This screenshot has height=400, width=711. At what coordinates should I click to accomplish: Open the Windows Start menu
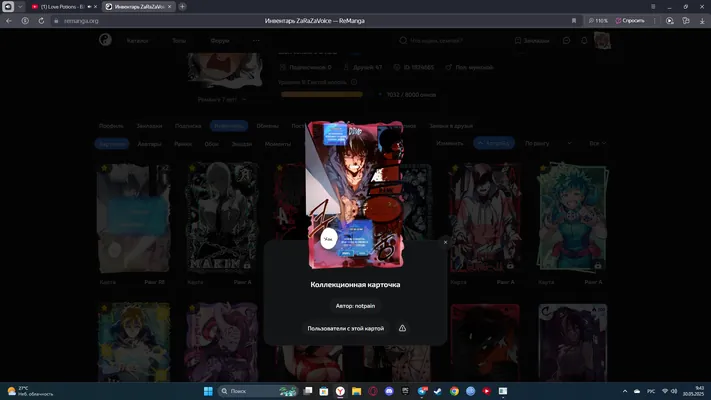point(208,391)
